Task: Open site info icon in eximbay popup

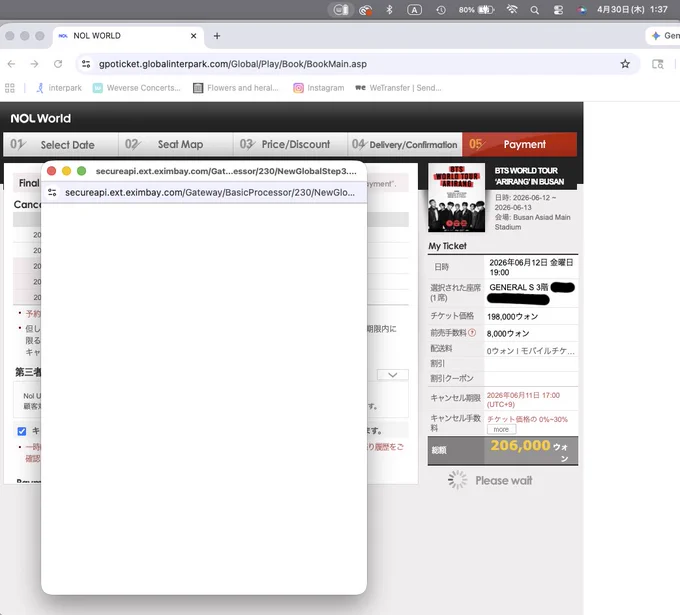Action: point(52,193)
